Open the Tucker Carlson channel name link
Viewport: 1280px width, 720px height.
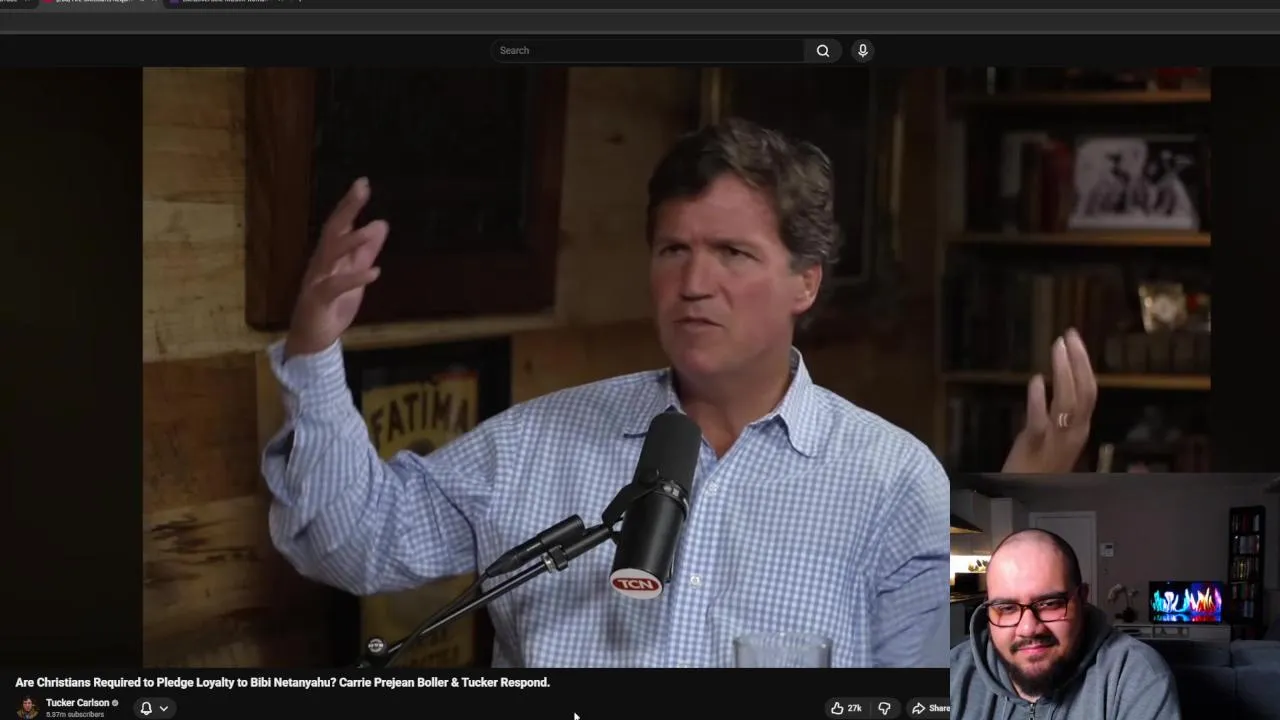[x=77, y=703]
